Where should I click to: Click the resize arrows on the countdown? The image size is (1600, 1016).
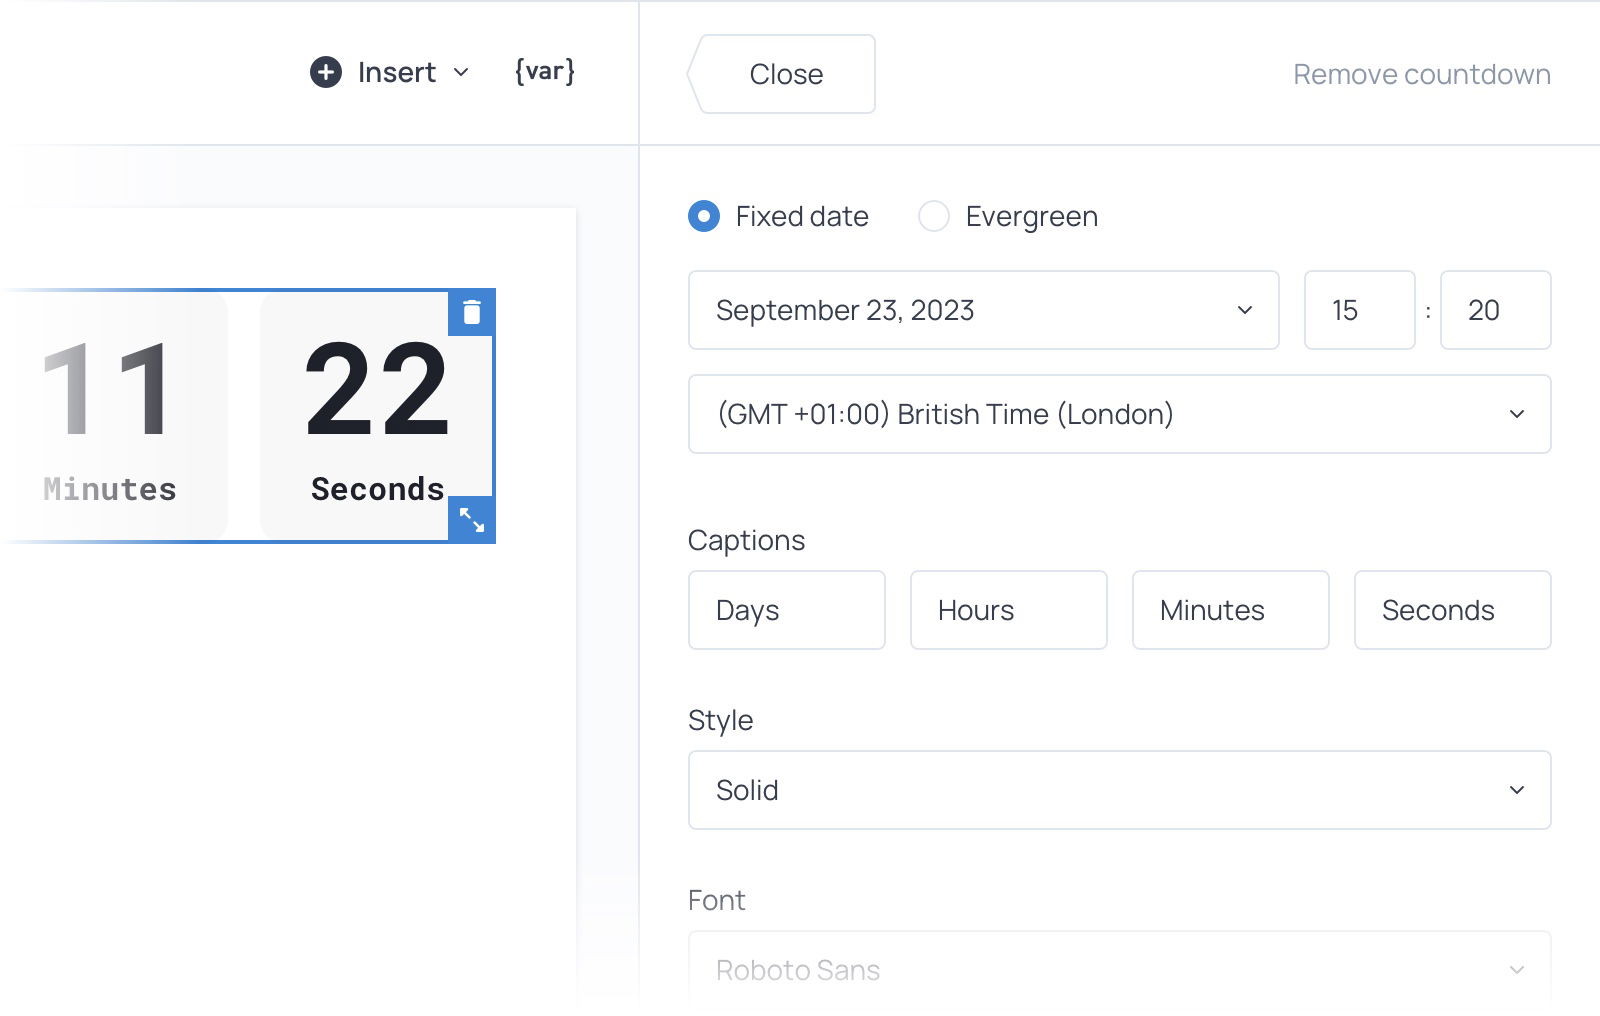coord(472,520)
